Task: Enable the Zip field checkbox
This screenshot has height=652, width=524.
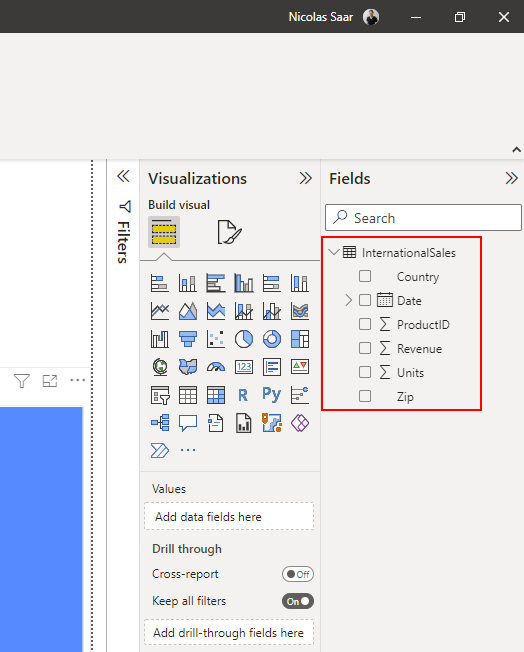Action: tap(365, 396)
